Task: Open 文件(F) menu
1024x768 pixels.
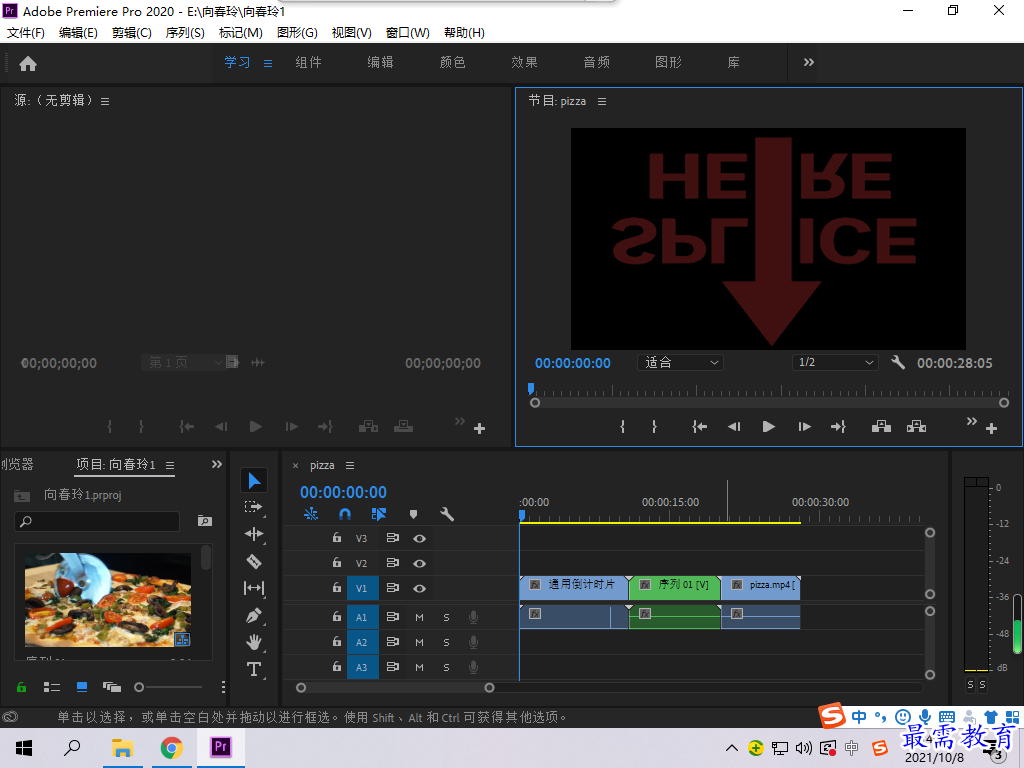Action: click(x=25, y=33)
